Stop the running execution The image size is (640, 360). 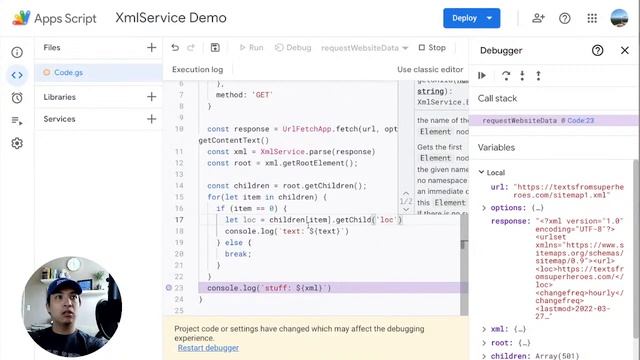pos(432,48)
